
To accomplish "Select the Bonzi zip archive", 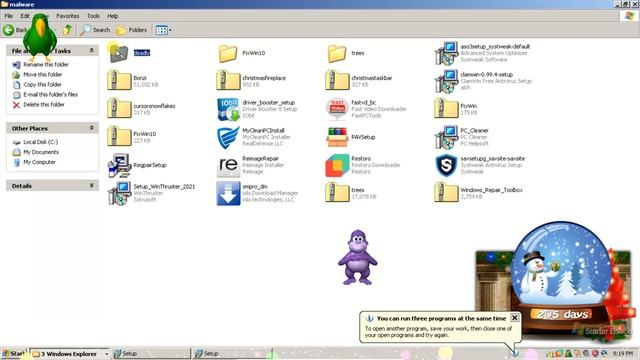I will pyautogui.click(x=119, y=80).
